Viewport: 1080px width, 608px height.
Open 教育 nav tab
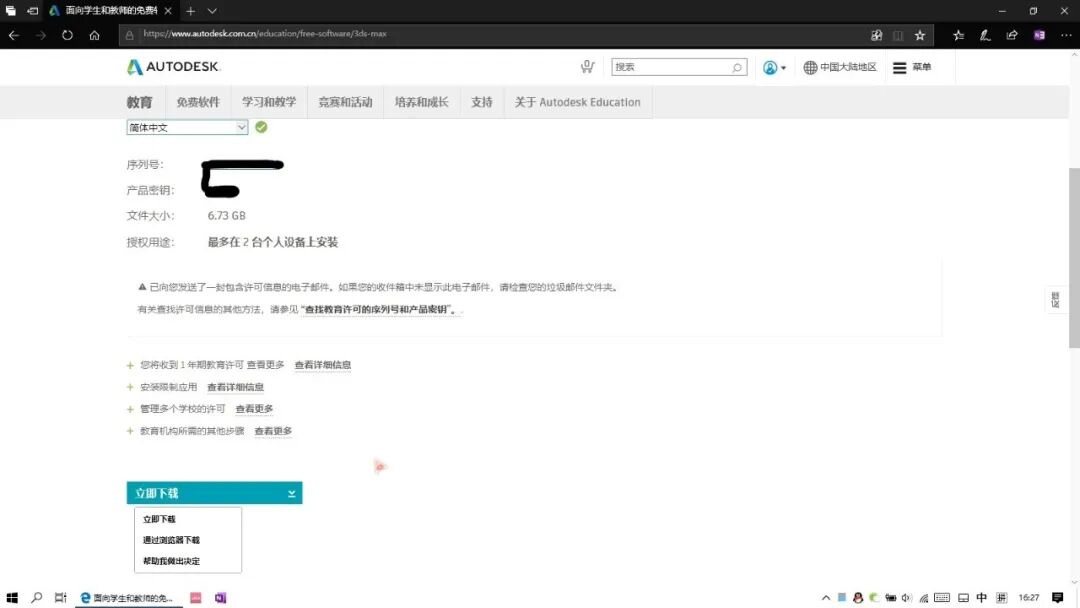pyautogui.click(x=139, y=102)
